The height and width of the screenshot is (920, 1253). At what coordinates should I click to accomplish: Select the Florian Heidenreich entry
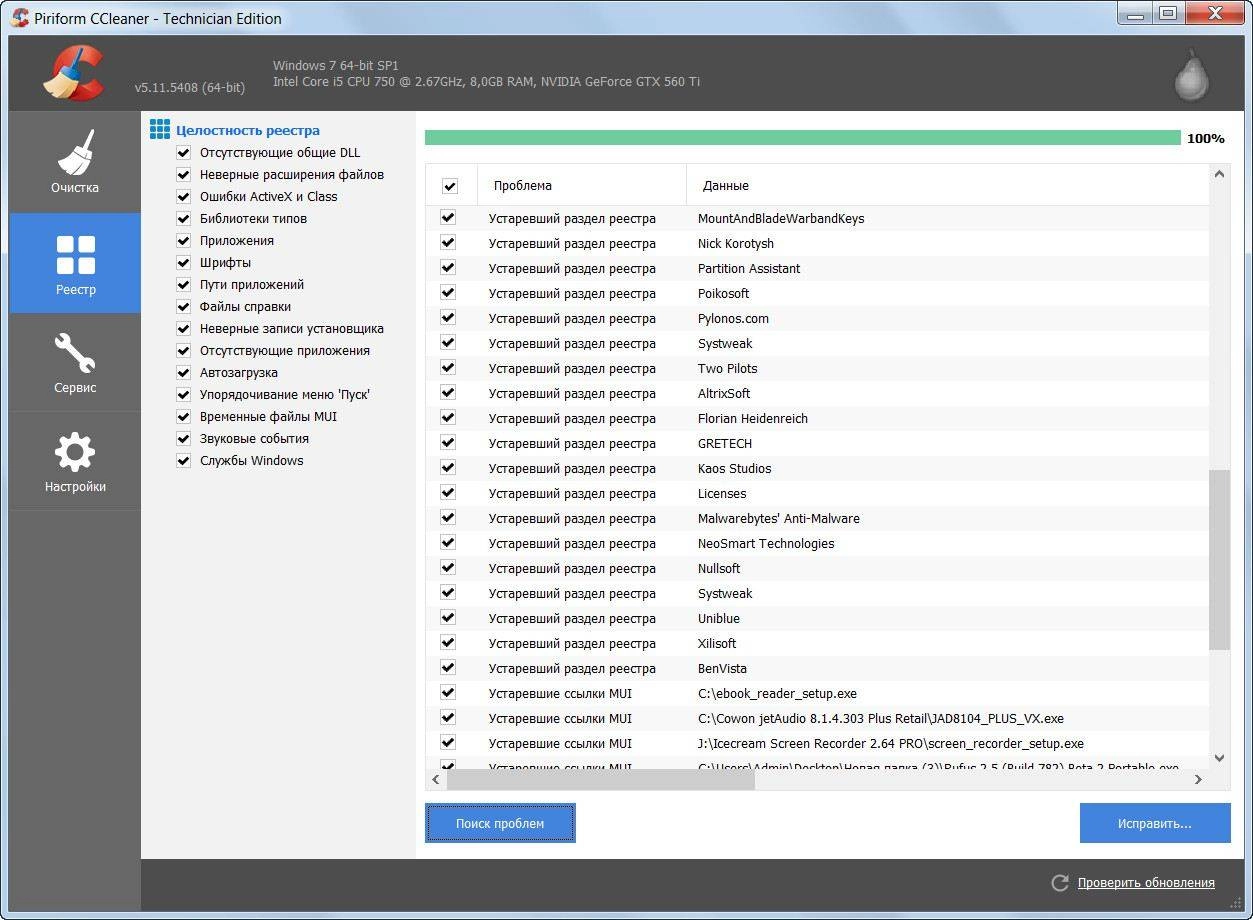click(x=752, y=418)
